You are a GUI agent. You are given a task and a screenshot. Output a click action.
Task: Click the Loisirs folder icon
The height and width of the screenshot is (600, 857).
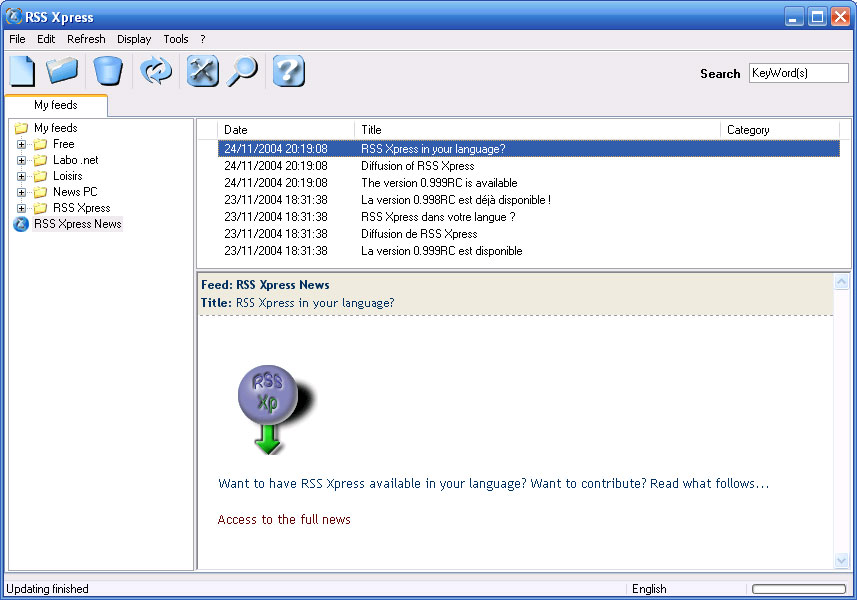click(x=40, y=176)
